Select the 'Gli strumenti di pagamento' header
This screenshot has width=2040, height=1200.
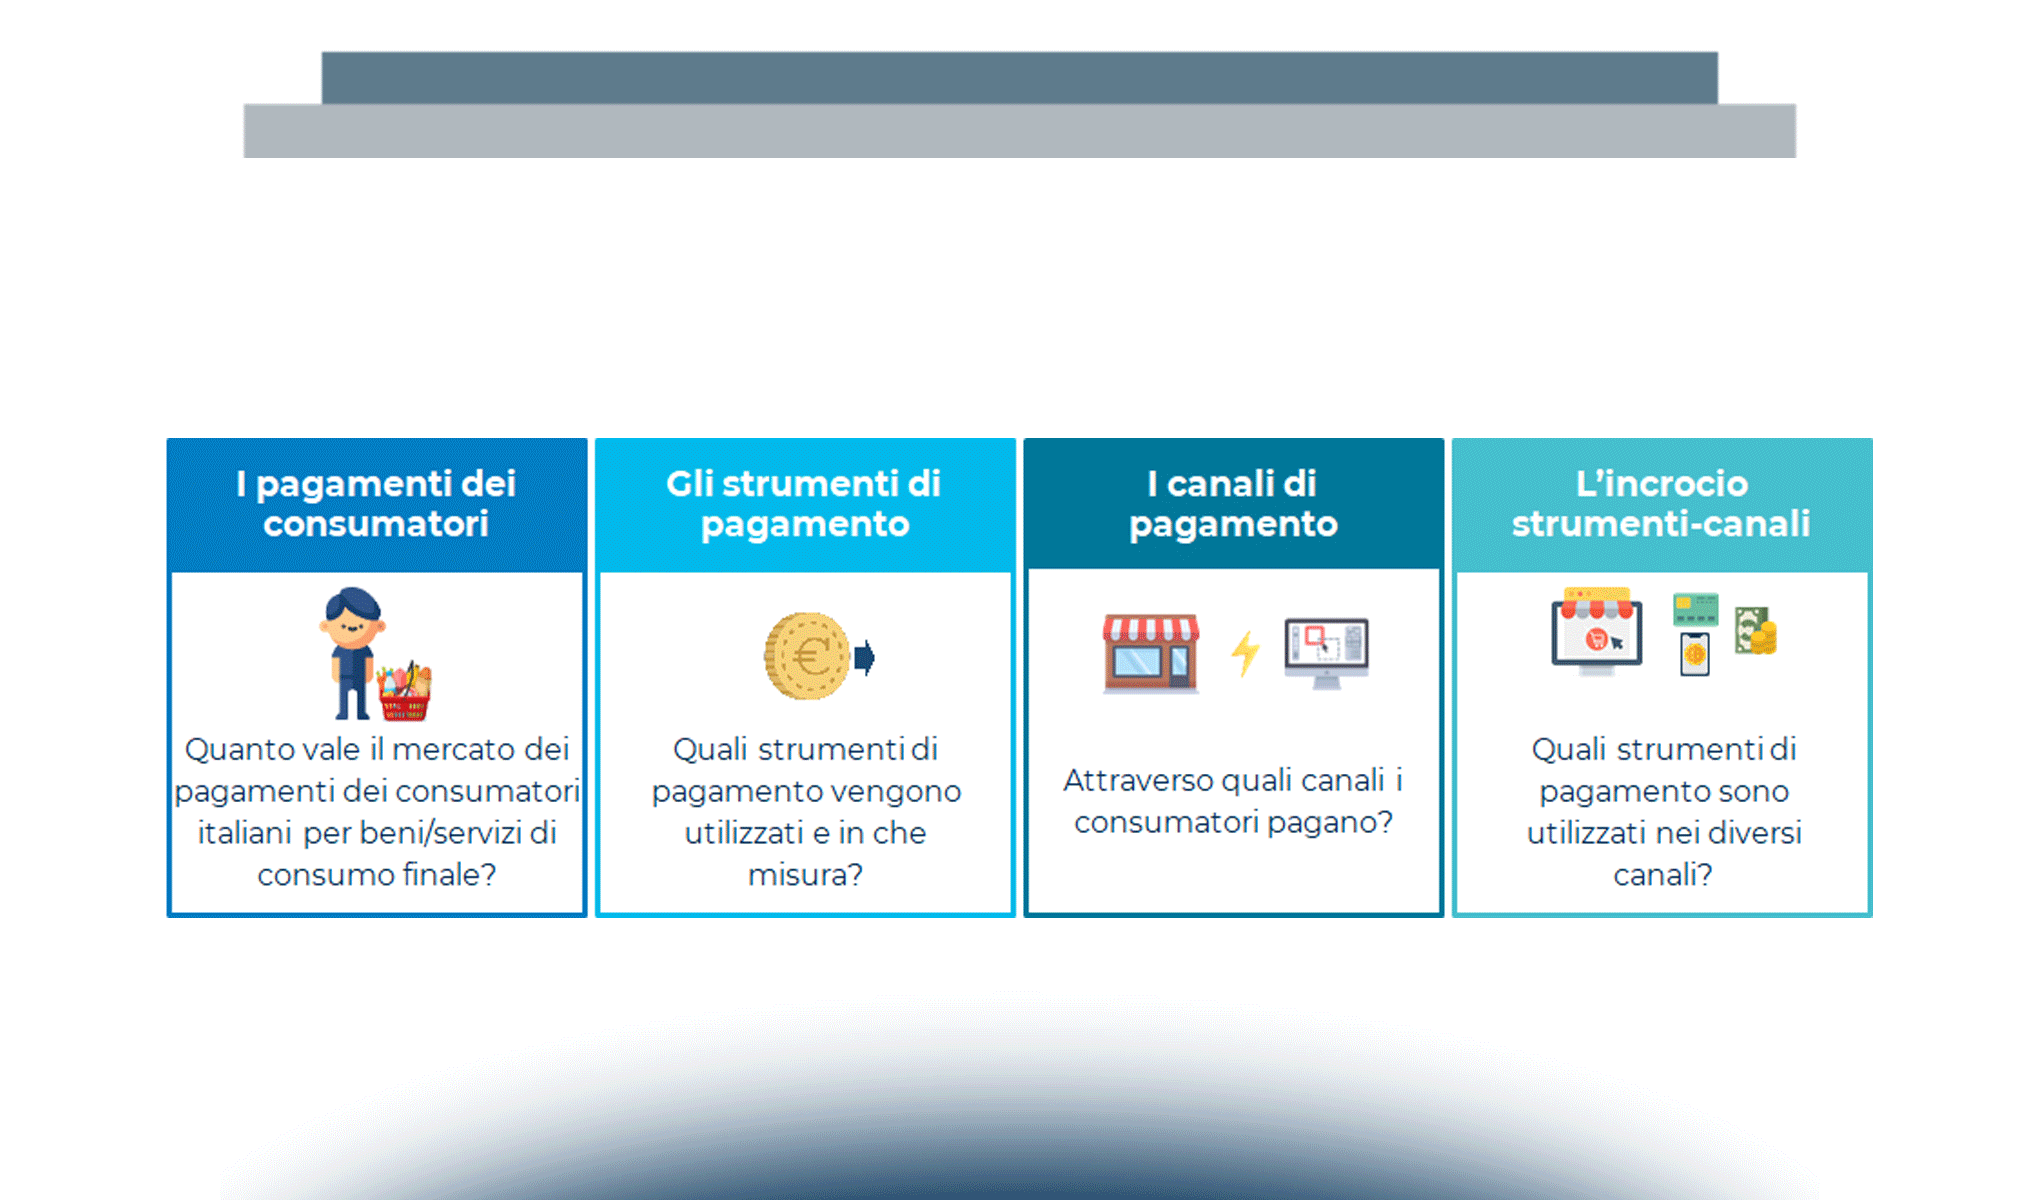click(804, 502)
